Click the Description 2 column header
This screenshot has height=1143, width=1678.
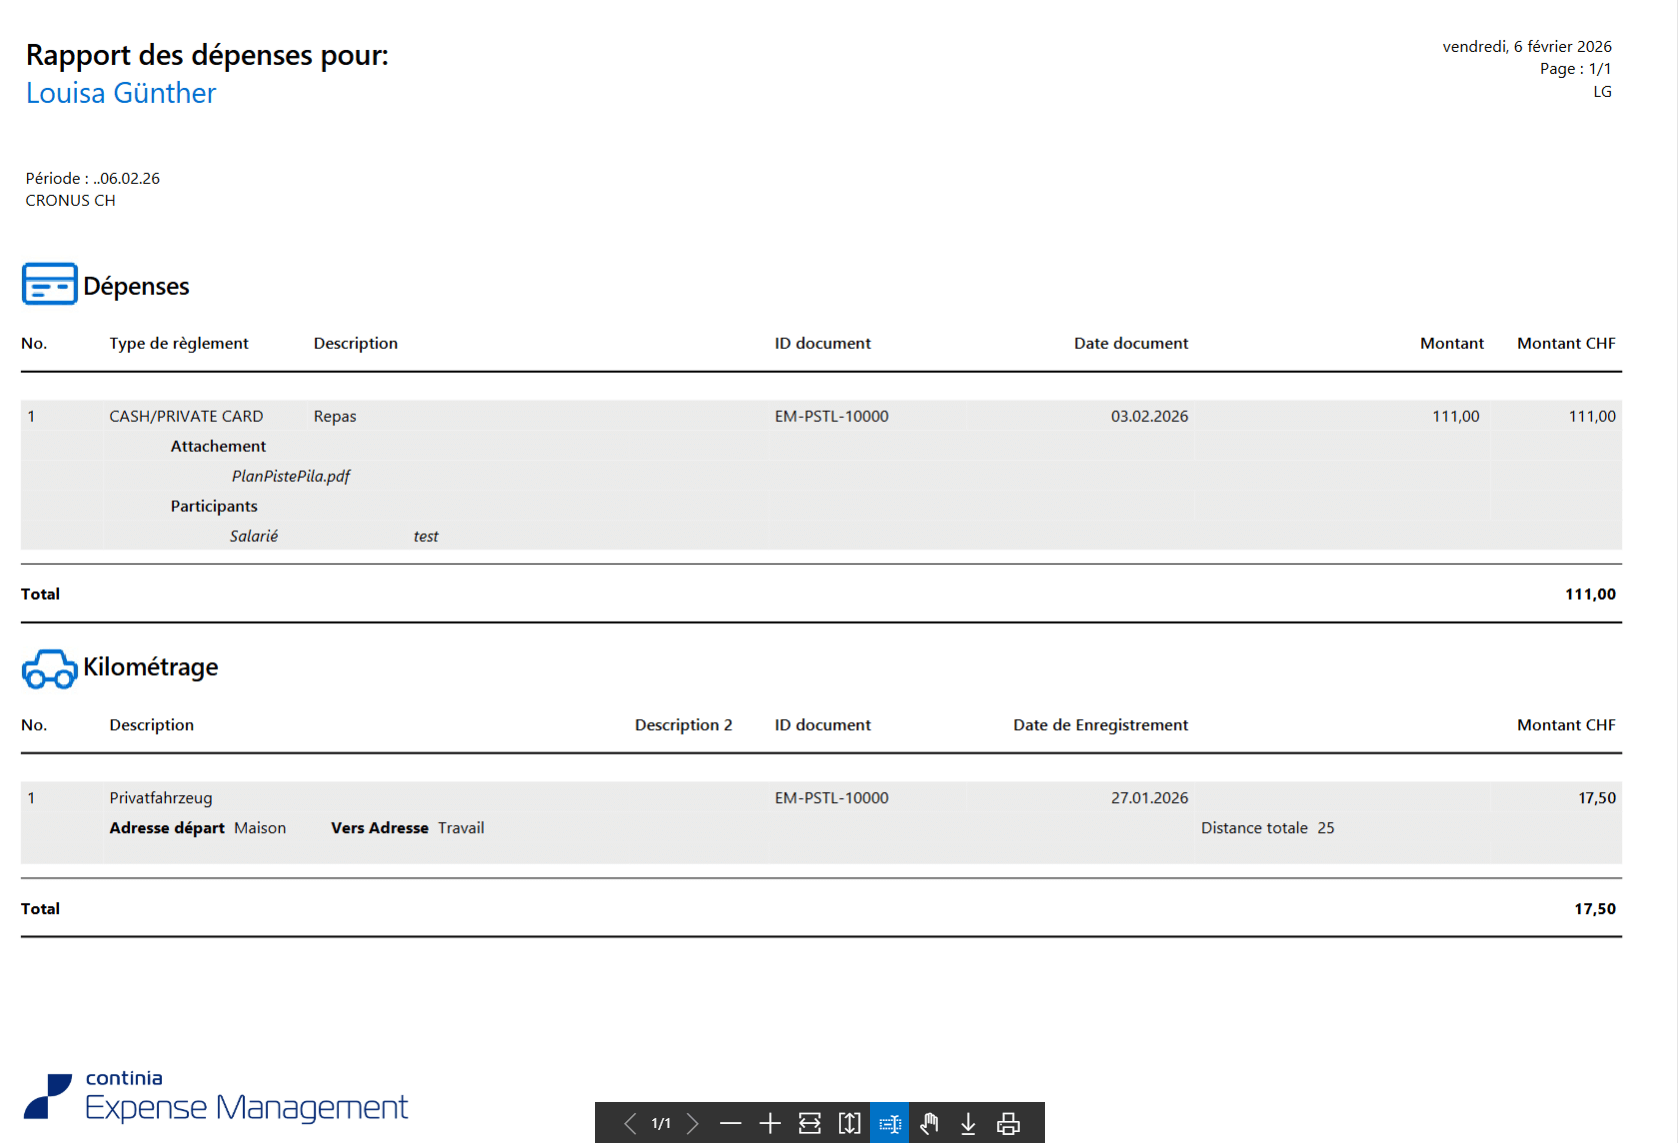683,725
